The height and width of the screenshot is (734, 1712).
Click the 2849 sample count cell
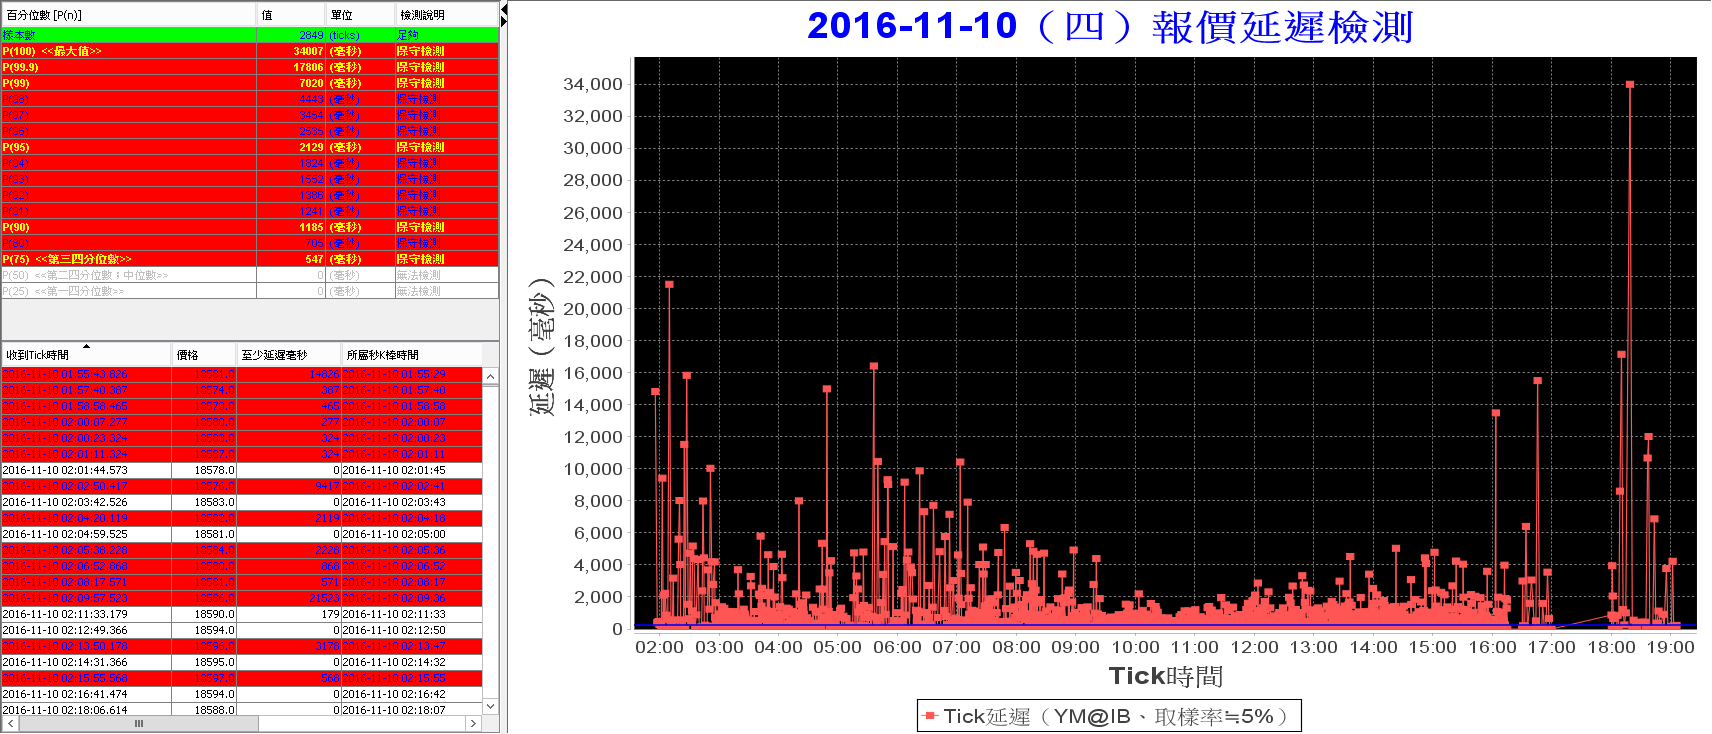tap(292, 35)
